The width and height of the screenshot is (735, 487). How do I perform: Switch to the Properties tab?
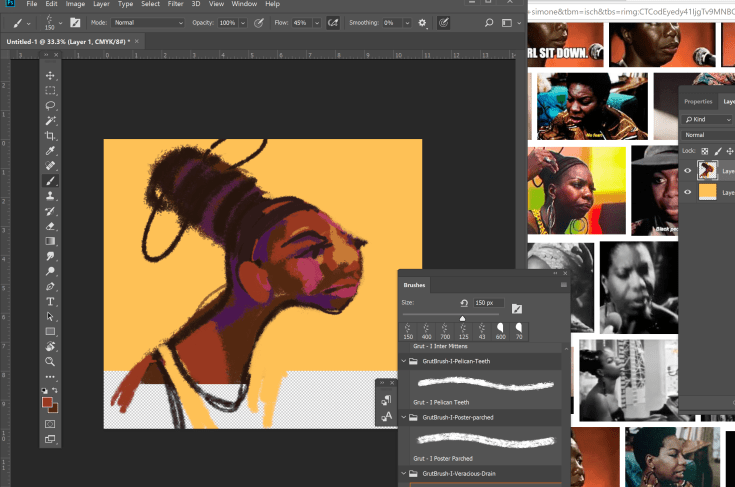coord(698,101)
